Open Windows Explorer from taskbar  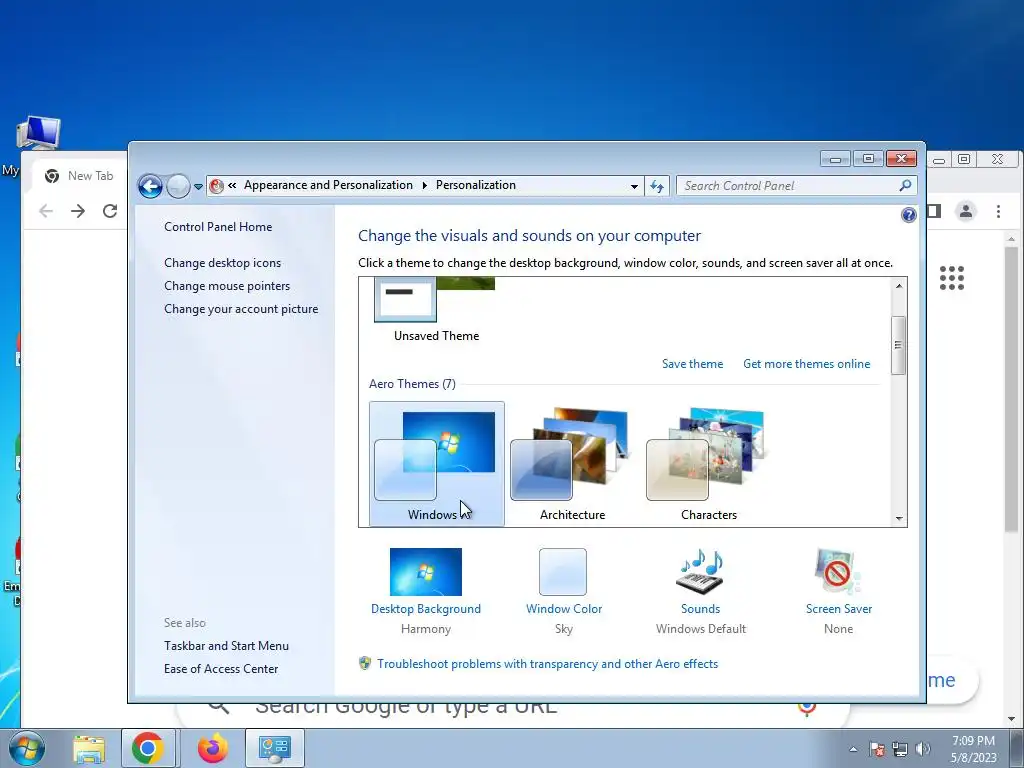[89, 749]
